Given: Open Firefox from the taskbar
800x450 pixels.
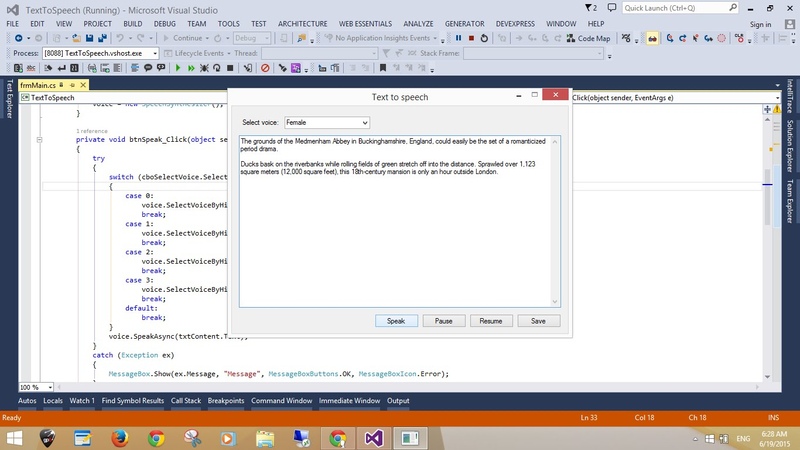Looking at the screenshot, I should (120, 438).
